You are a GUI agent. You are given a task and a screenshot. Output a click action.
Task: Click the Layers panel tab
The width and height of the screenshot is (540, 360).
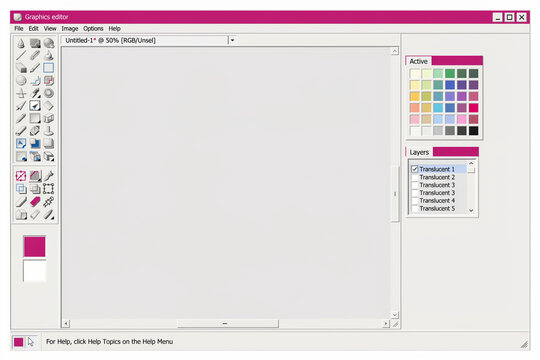pyautogui.click(x=419, y=152)
